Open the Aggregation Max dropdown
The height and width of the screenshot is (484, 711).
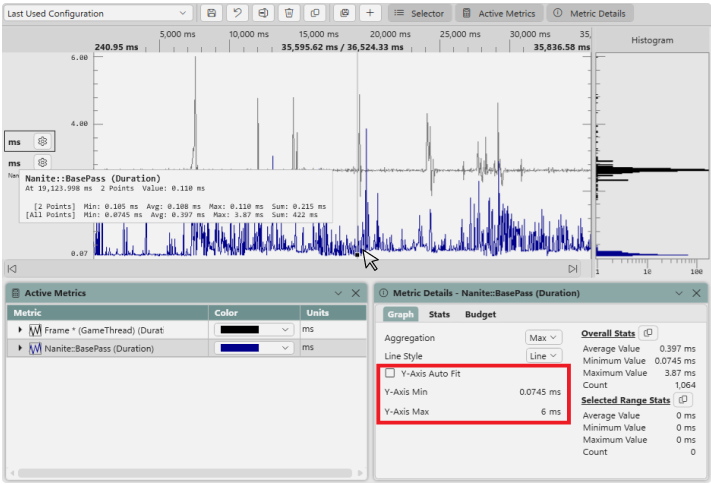(543, 337)
